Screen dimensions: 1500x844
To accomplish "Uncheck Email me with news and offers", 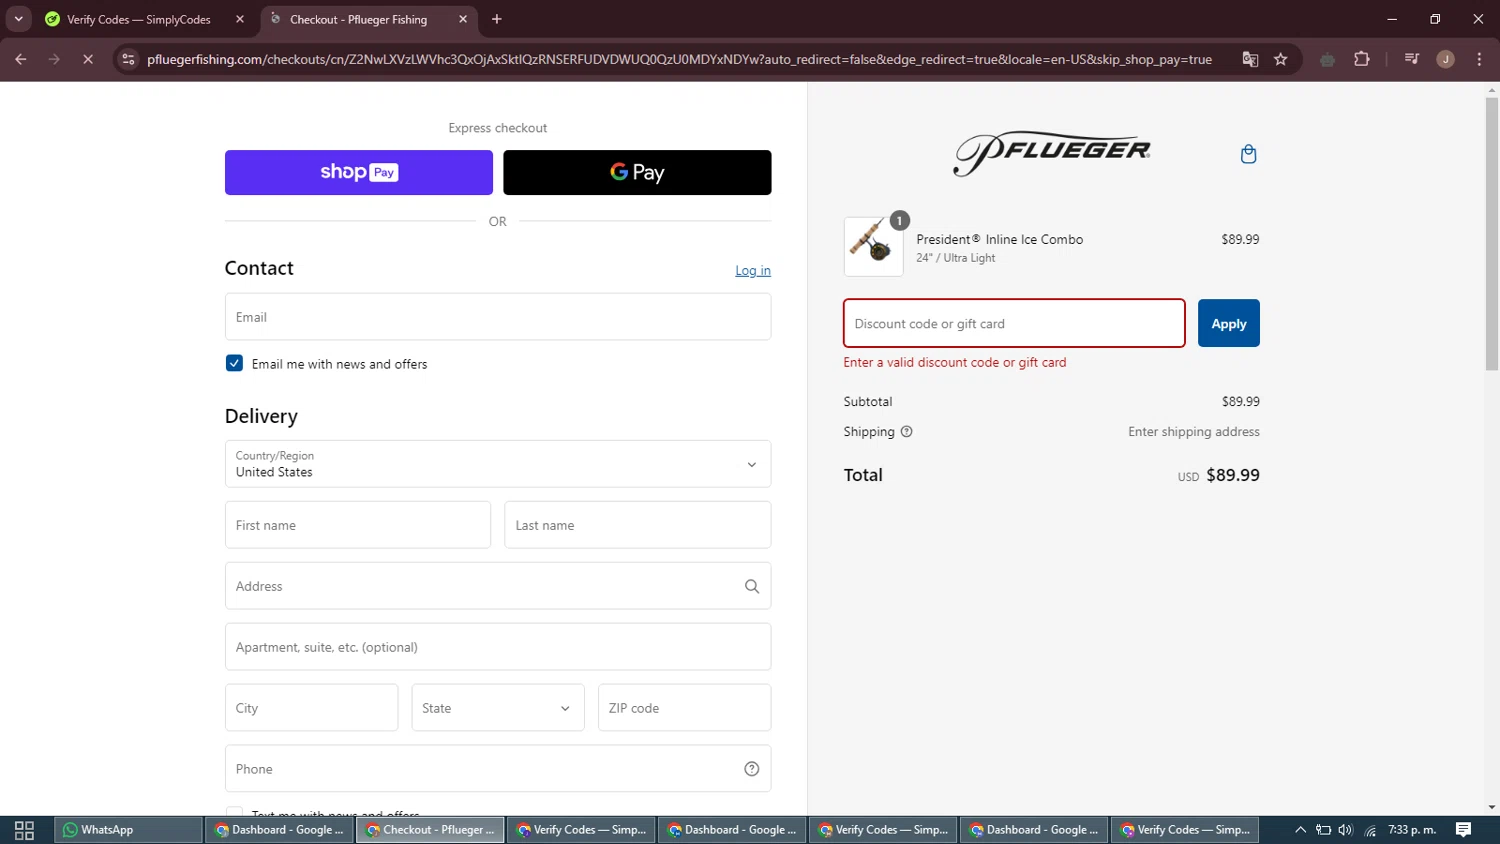I will pyautogui.click(x=234, y=363).
